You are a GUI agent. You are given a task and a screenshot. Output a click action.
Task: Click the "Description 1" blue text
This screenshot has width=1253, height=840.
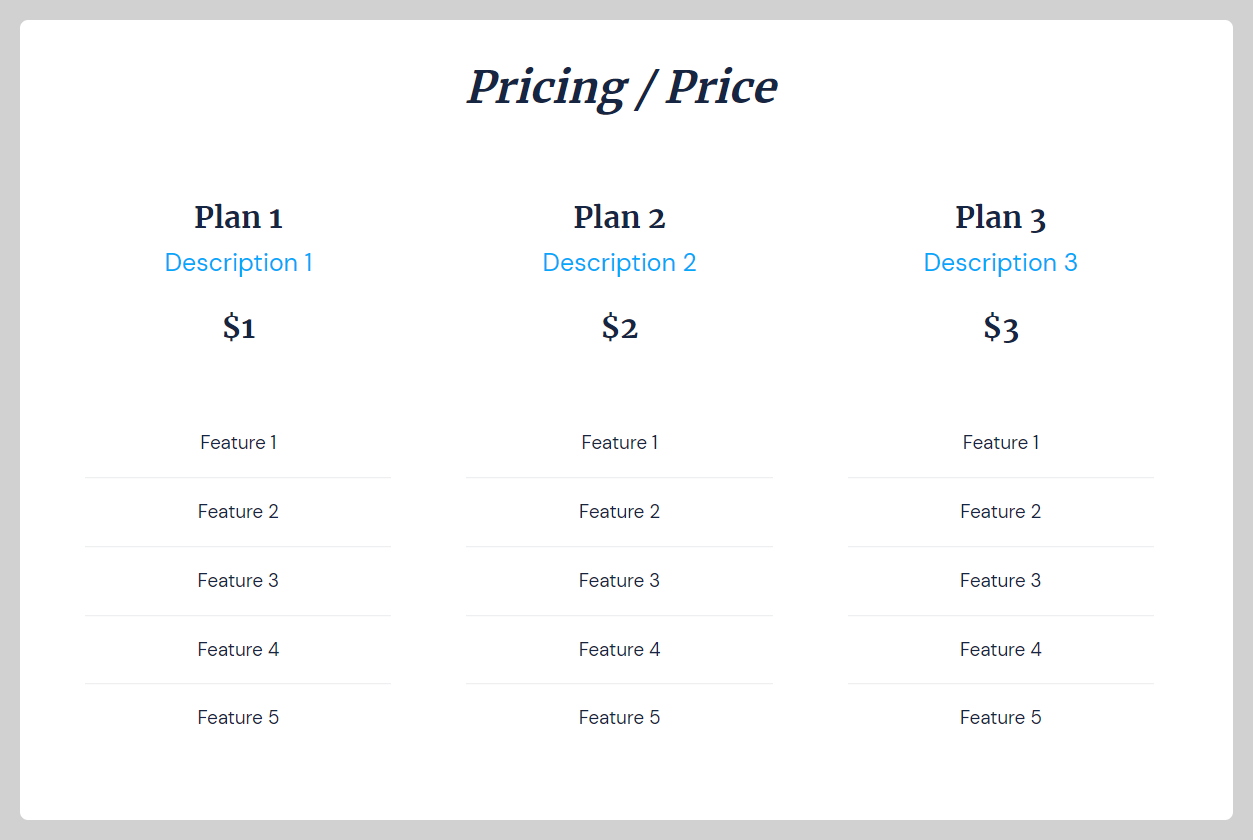238,263
